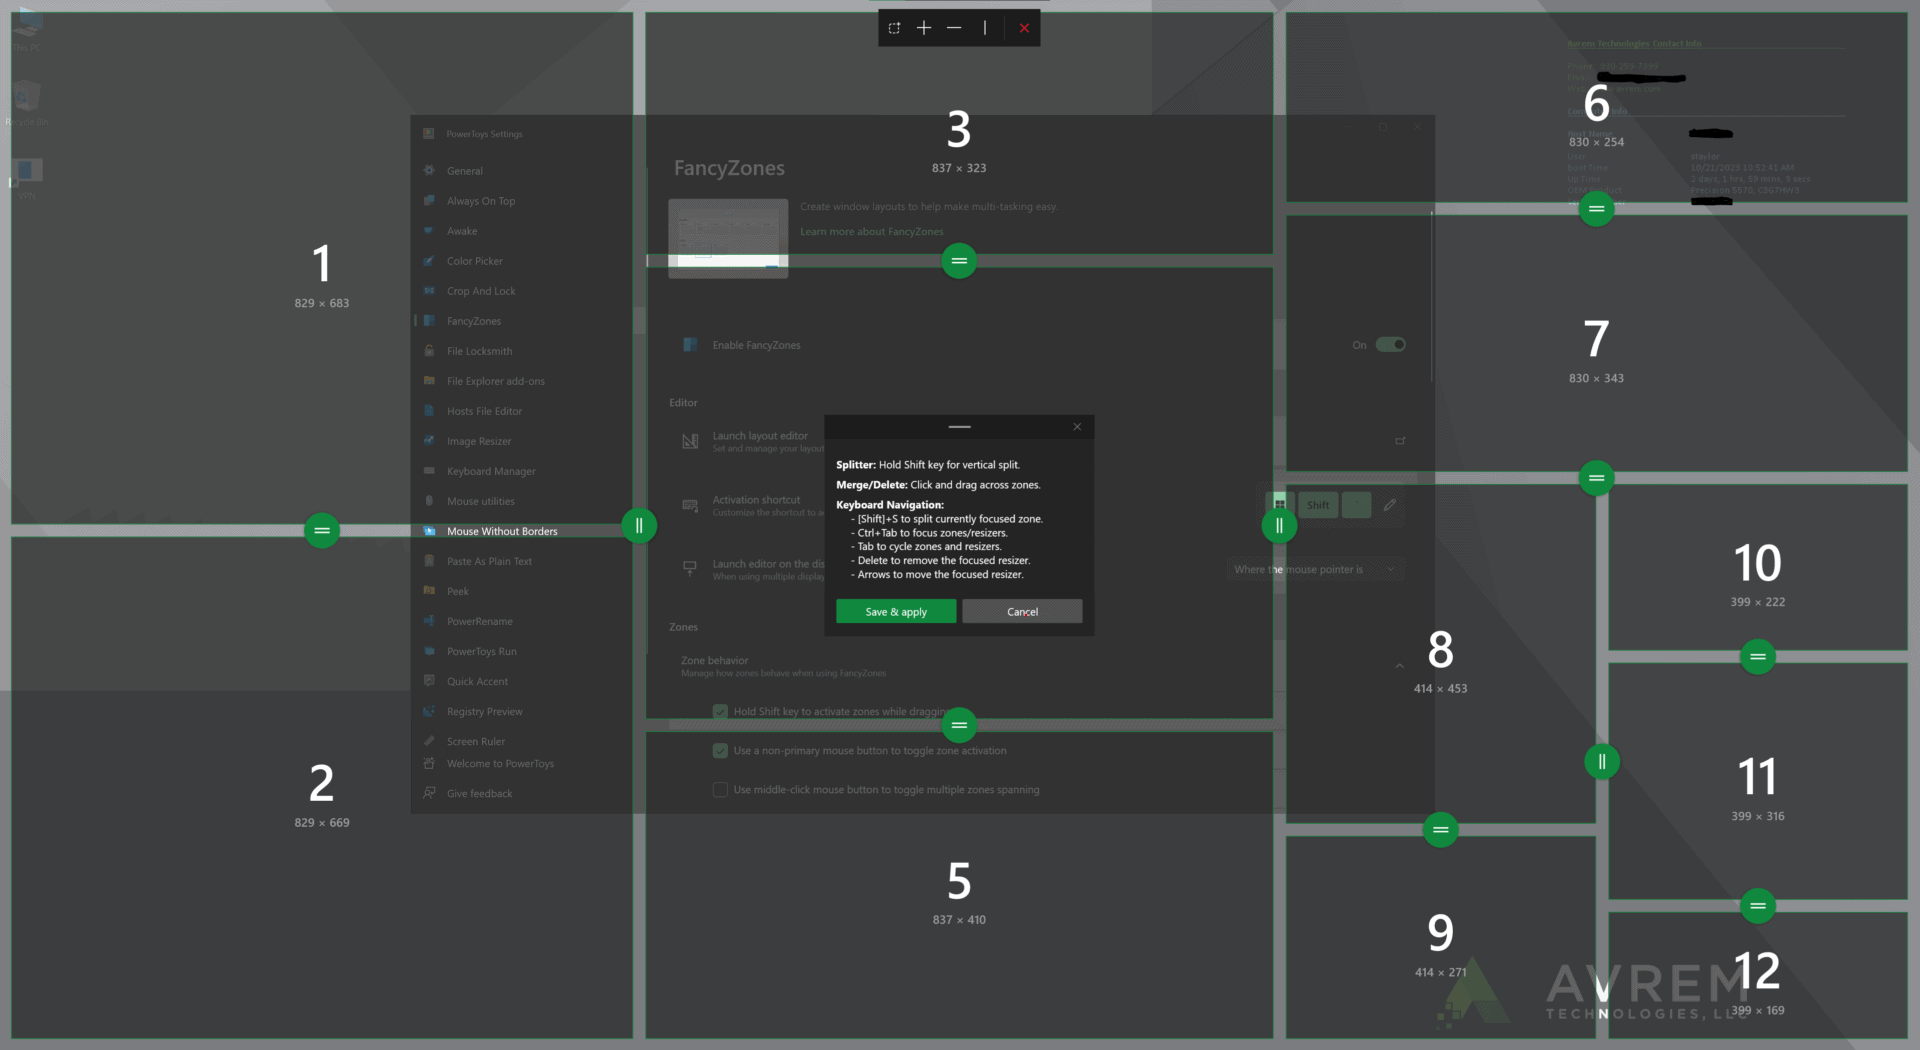Image resolution: width=1920 pixels, height=1050 pixels.
Task: Click the Save & apply button
Action: coord(895,611)
